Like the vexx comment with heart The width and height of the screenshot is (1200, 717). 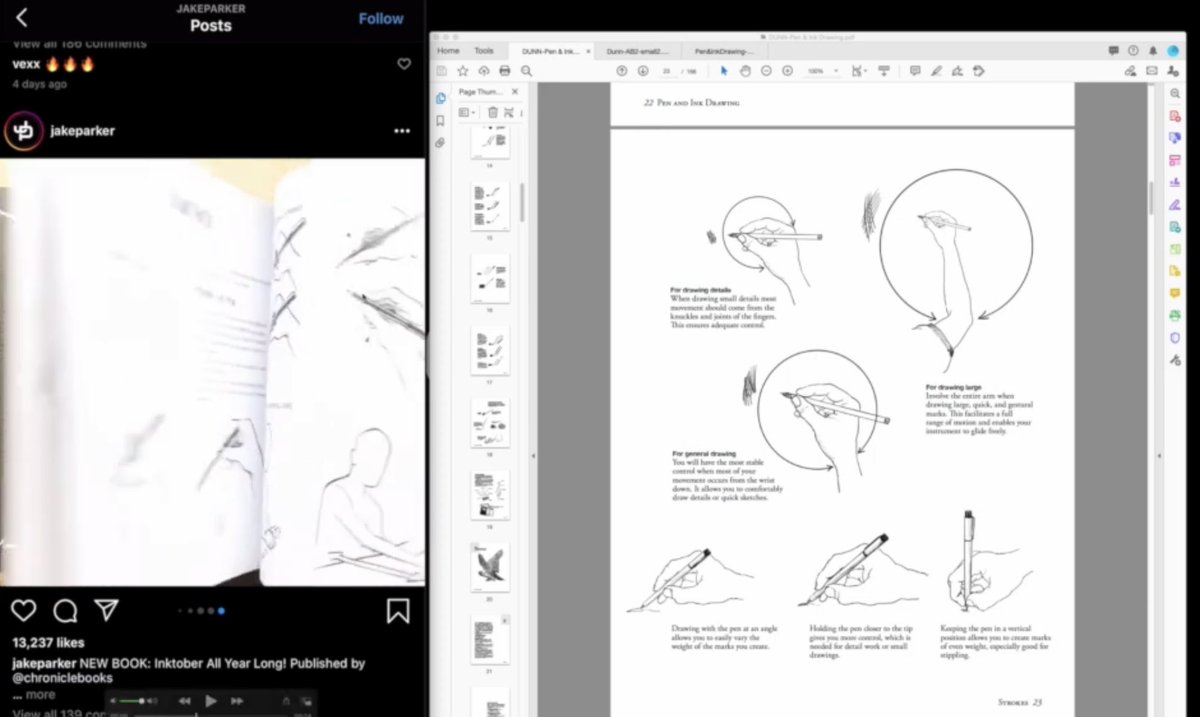(x=404, y=64)
